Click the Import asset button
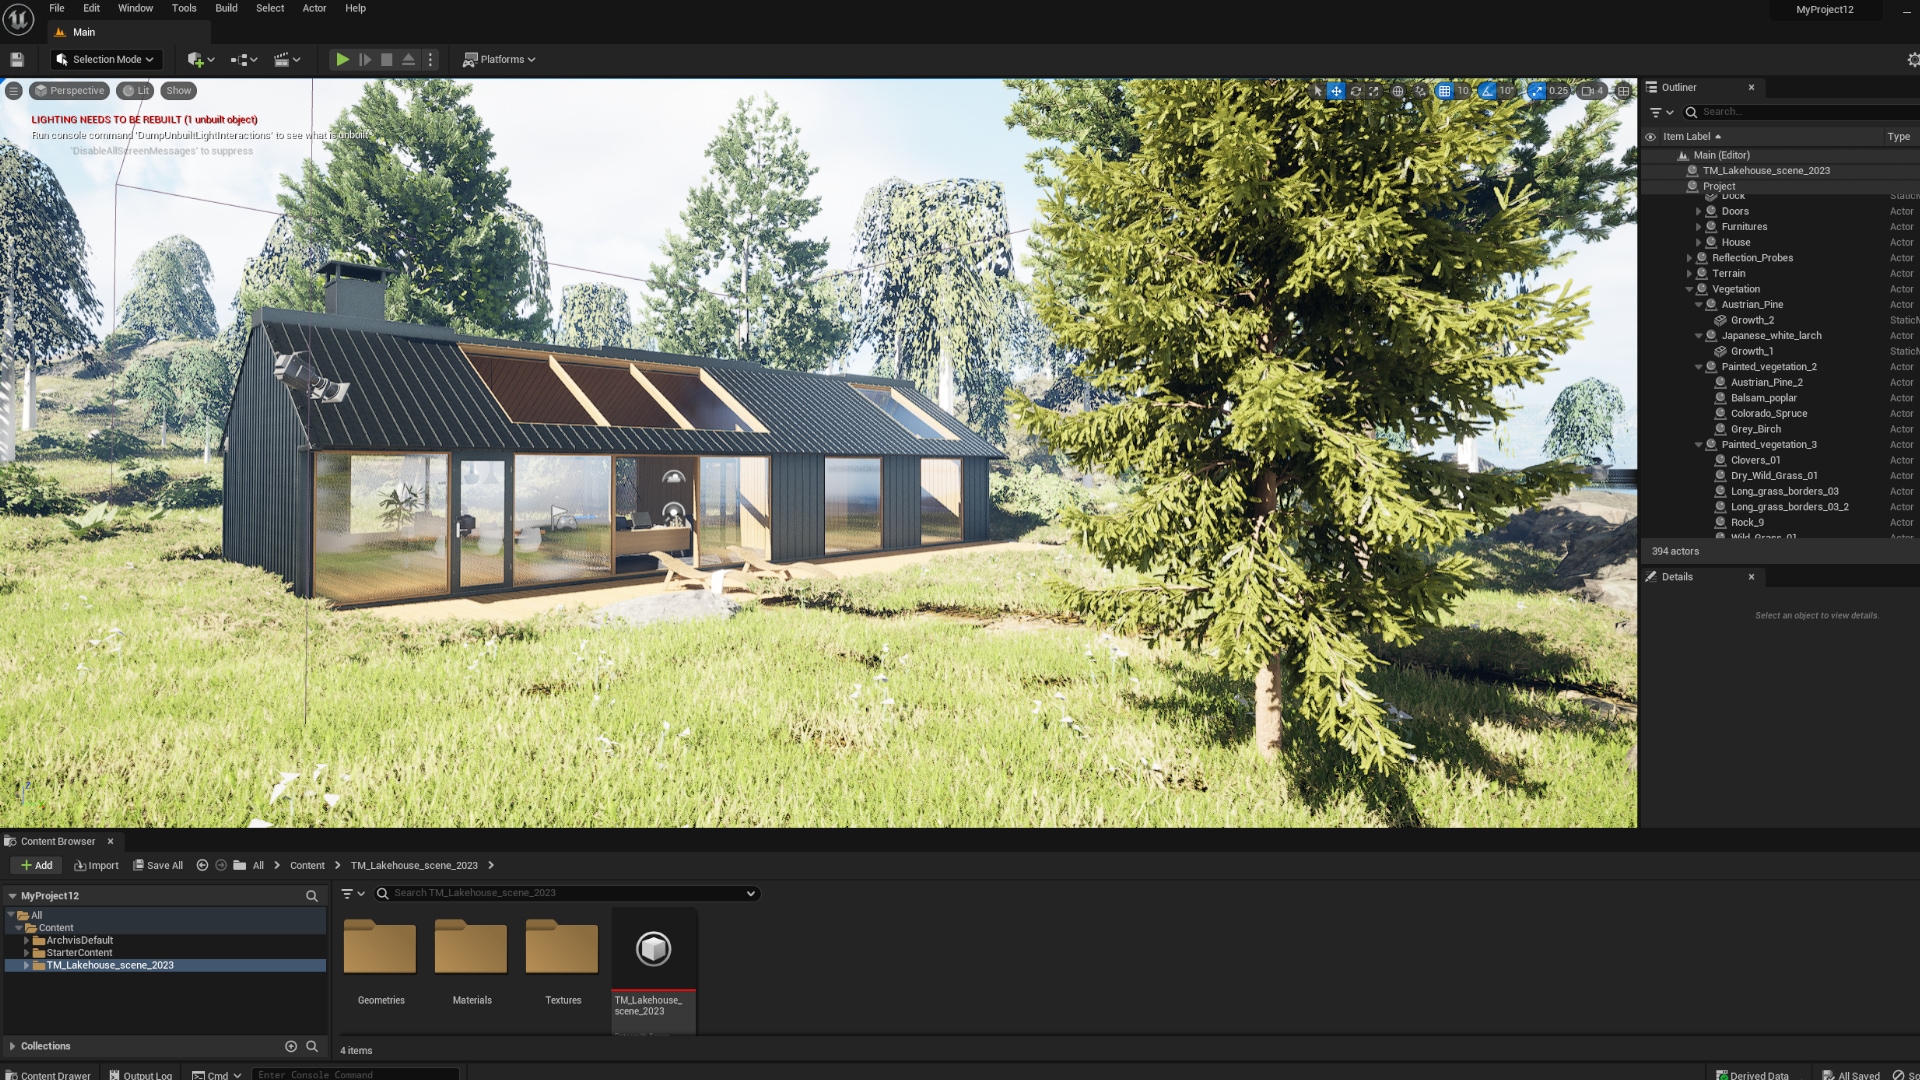1920x1080 pixels. 96,865
